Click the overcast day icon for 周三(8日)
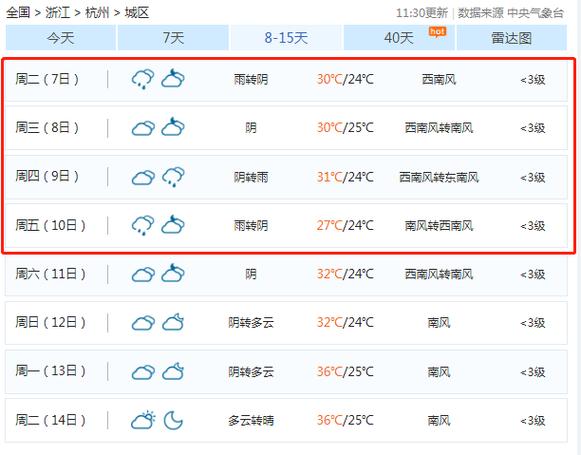This screenshot has width=581, height=455. pos(143,128)
